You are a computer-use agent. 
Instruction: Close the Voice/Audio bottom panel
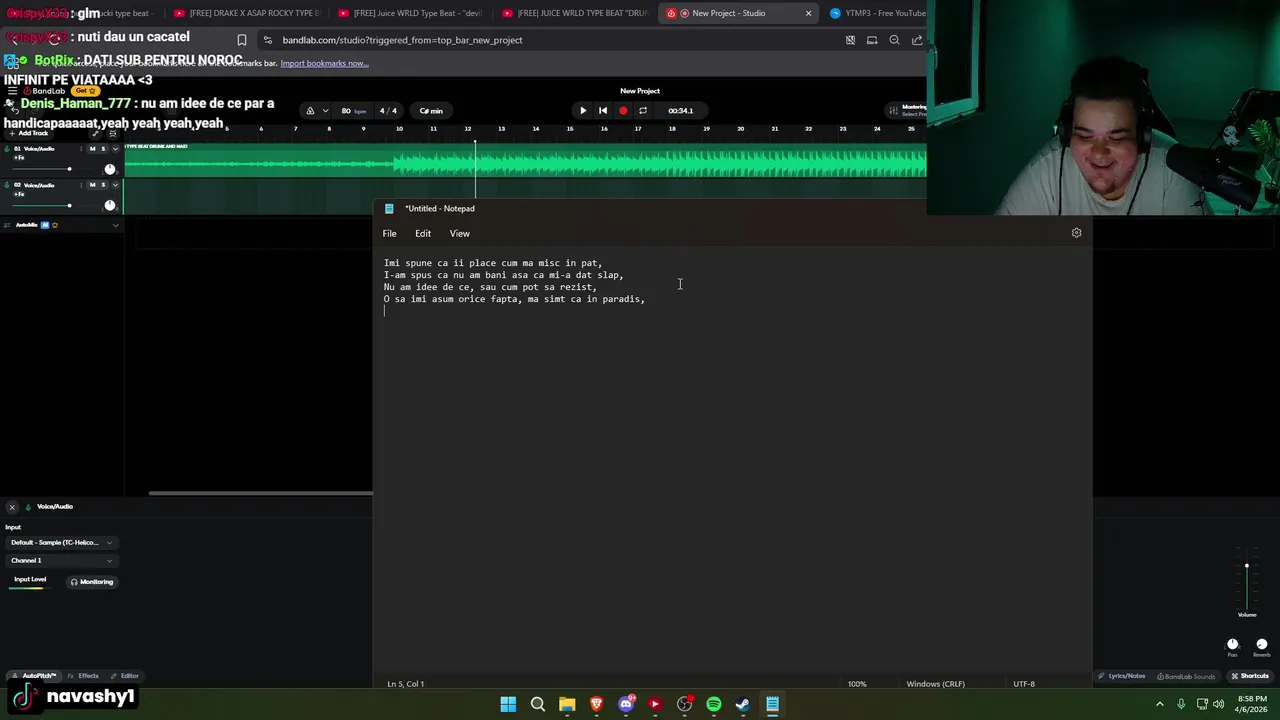click(12, 507)
